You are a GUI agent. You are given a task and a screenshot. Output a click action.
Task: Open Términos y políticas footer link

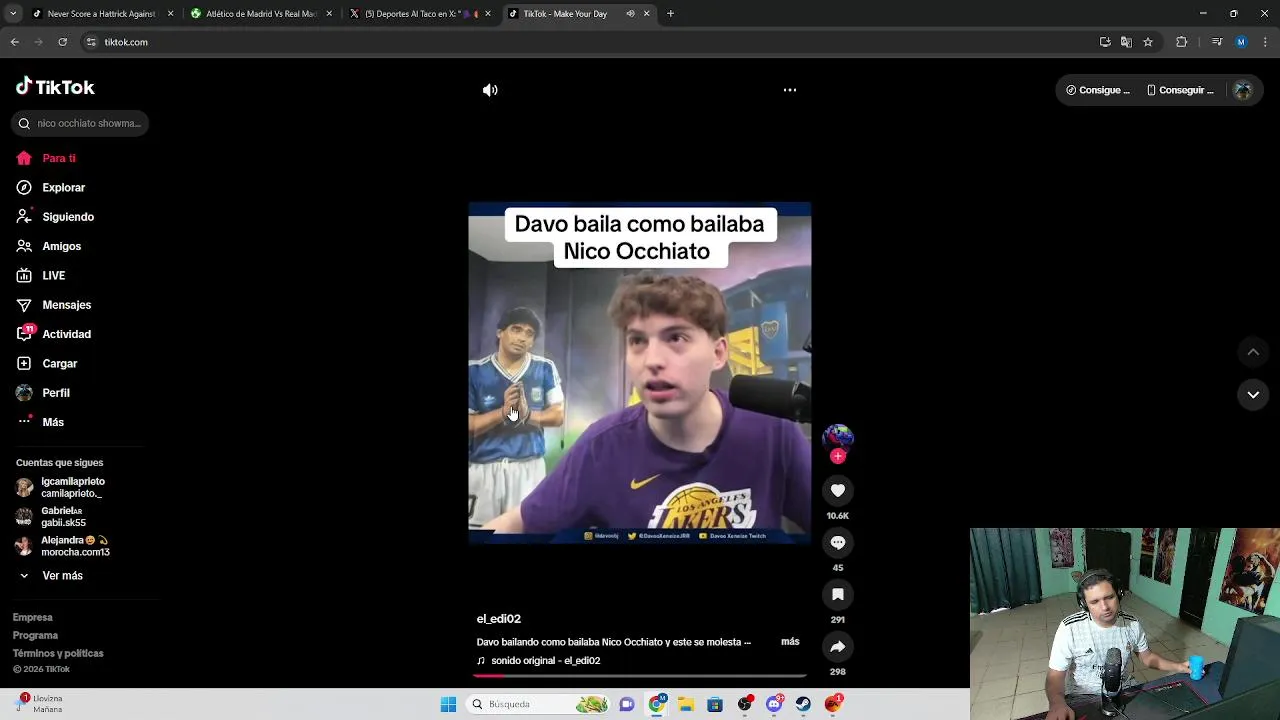click(x=58, y=654)
